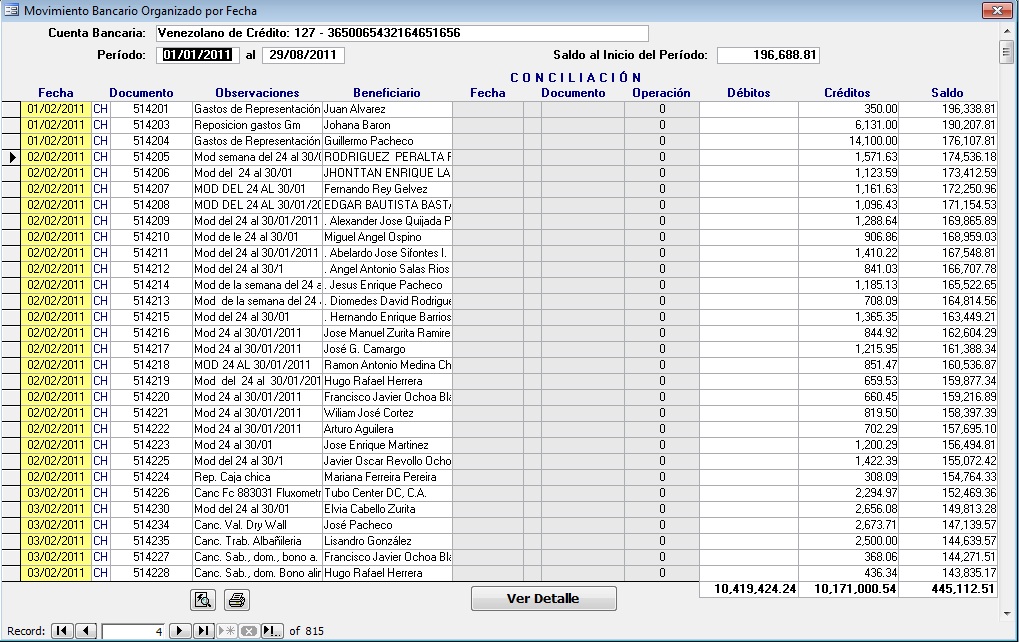Click the Operación column header

click(x=661, y=93)
